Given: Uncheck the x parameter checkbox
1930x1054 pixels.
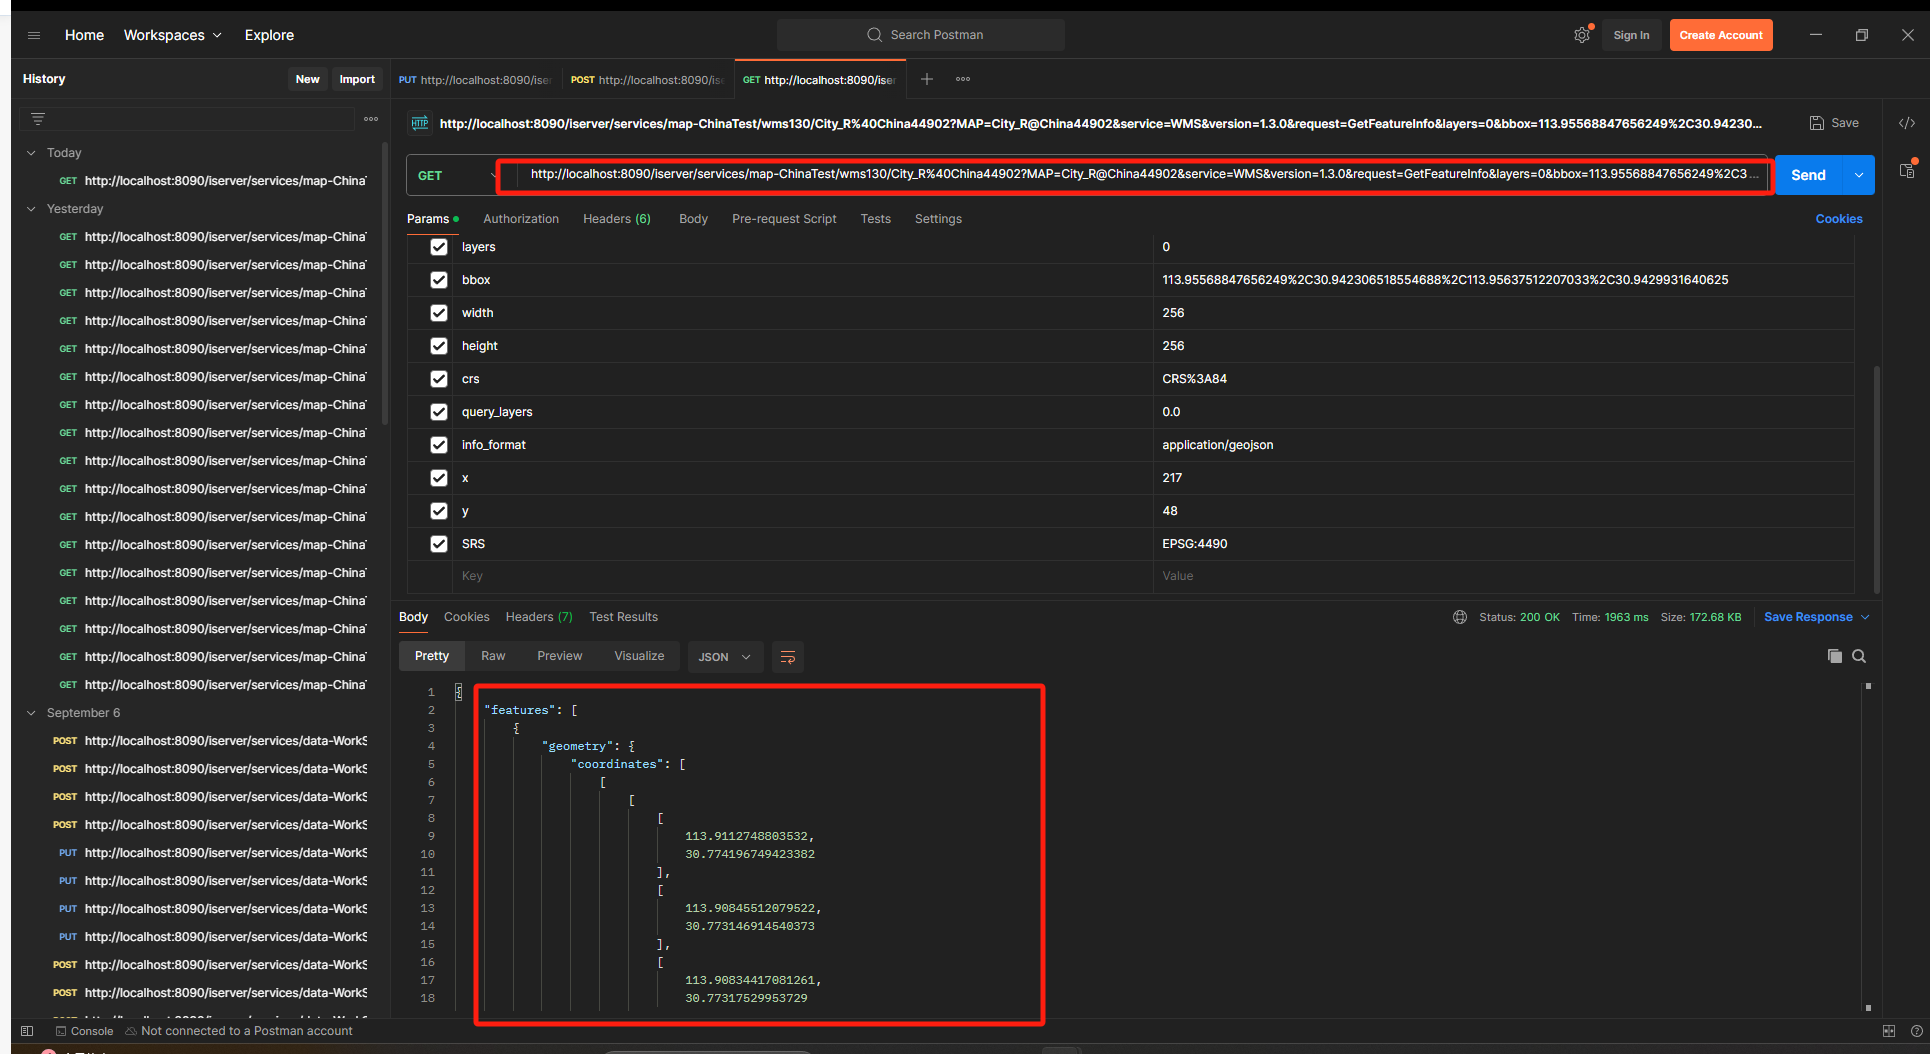Looking at the screenshot, I should coord(439,478).
